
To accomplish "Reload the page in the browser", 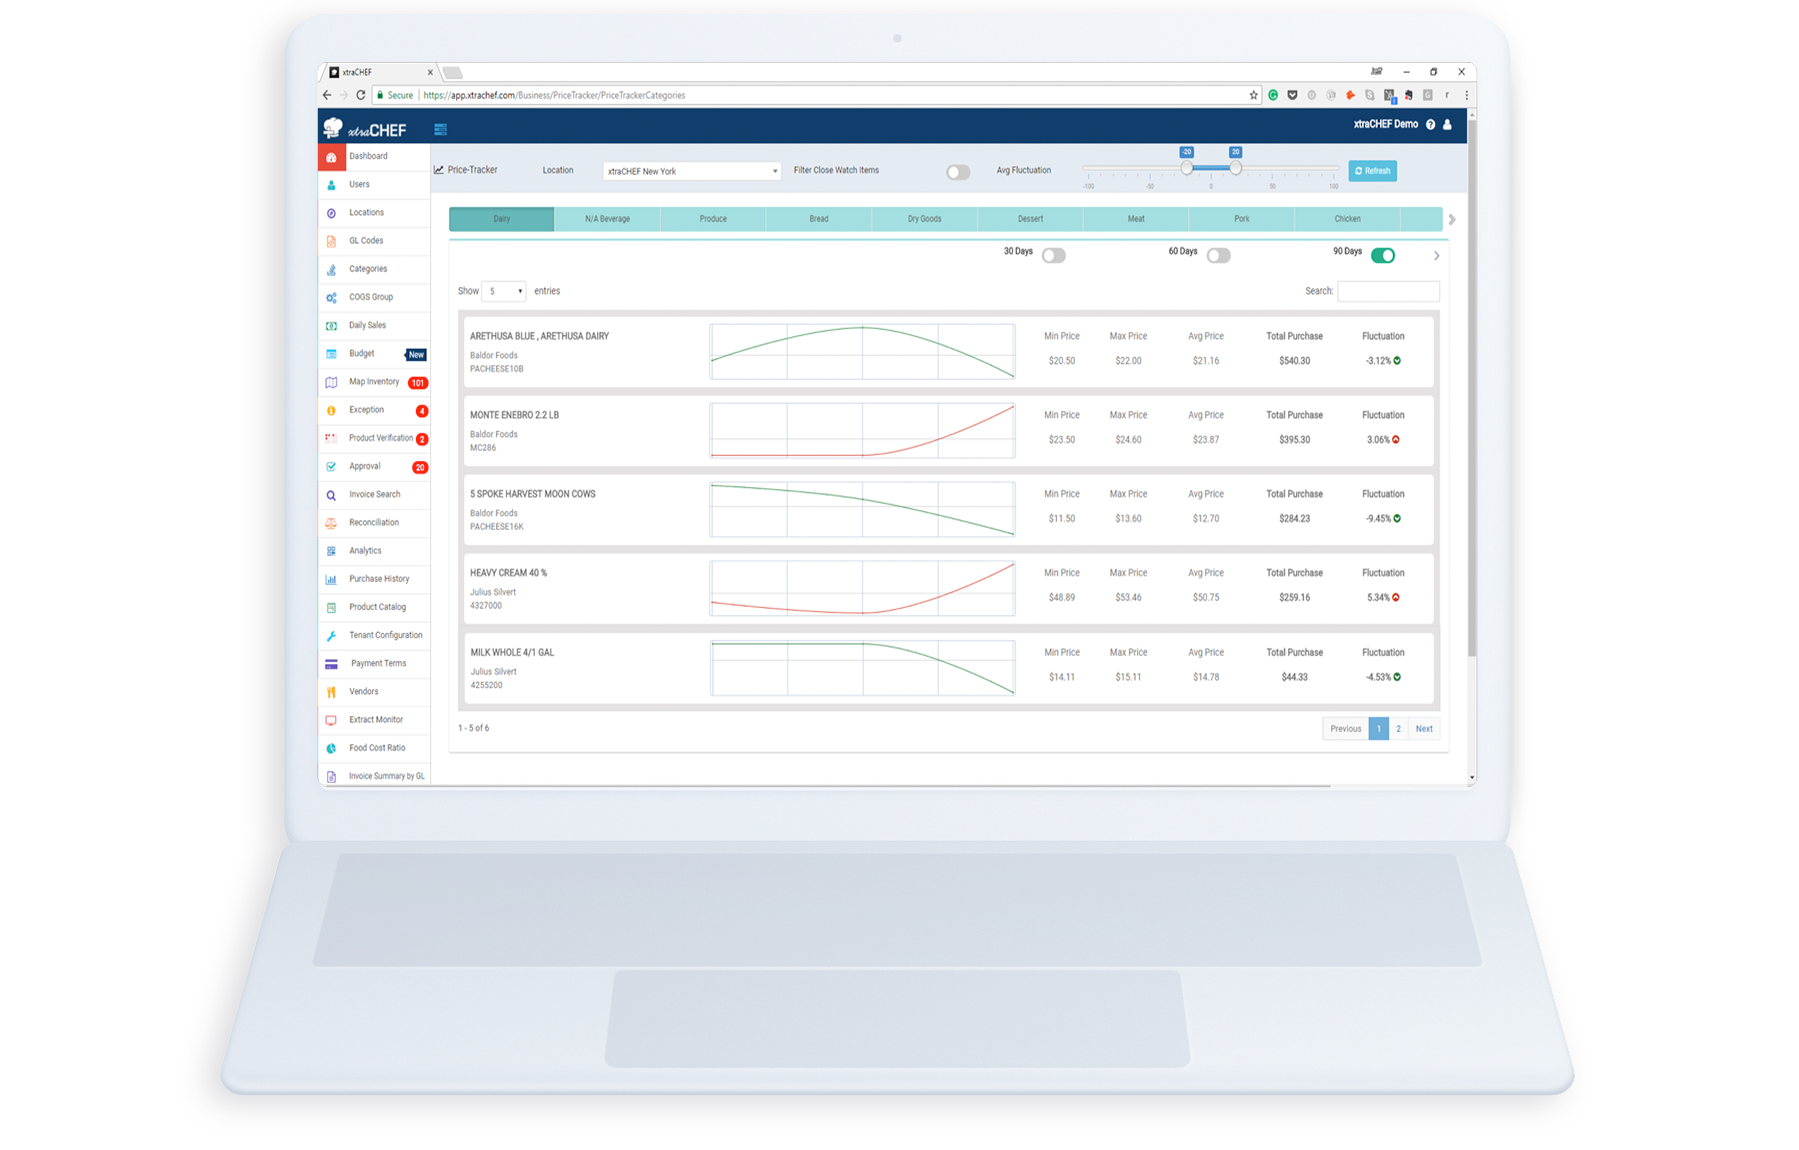I will [x=361, y=95].
